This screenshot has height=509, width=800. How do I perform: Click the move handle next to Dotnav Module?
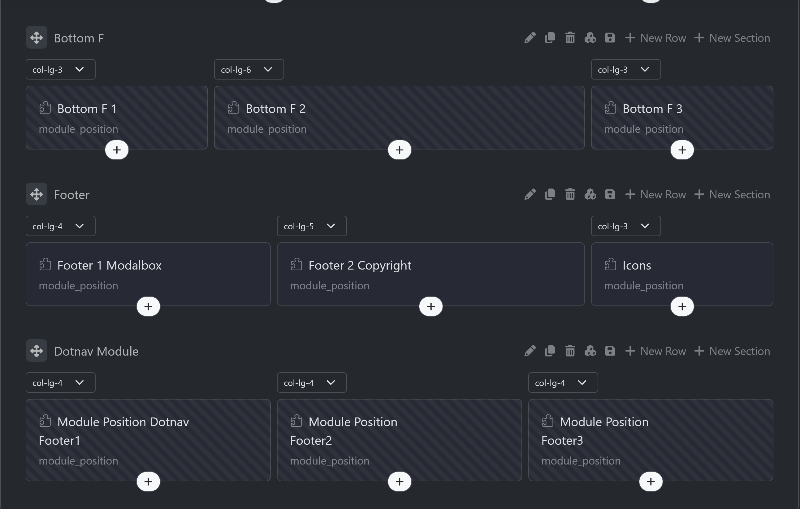(36, 351)
